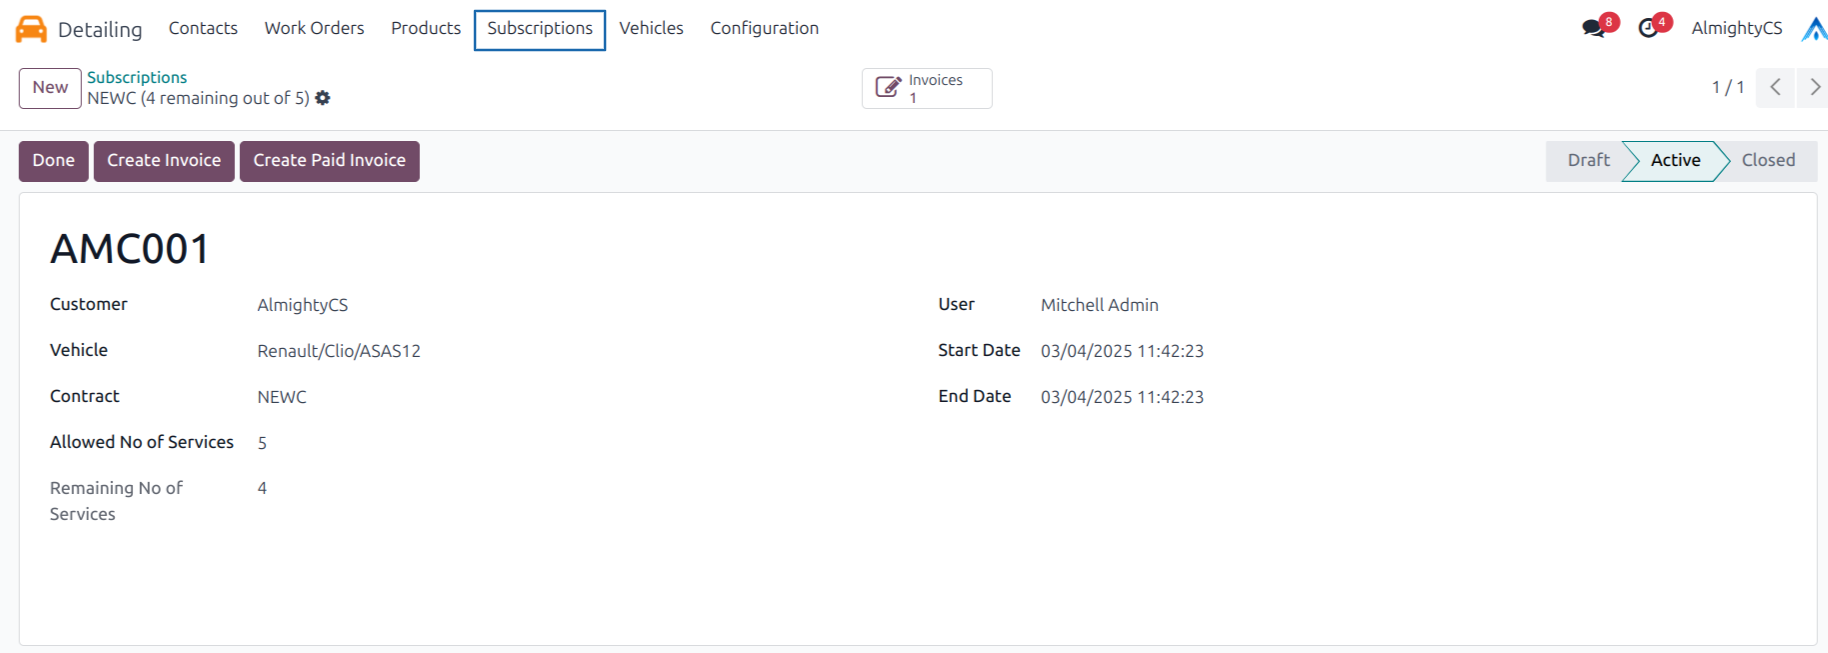Click the Invoices edit icon
Screen dimensions: 1828x653
[x=887, y=88]
